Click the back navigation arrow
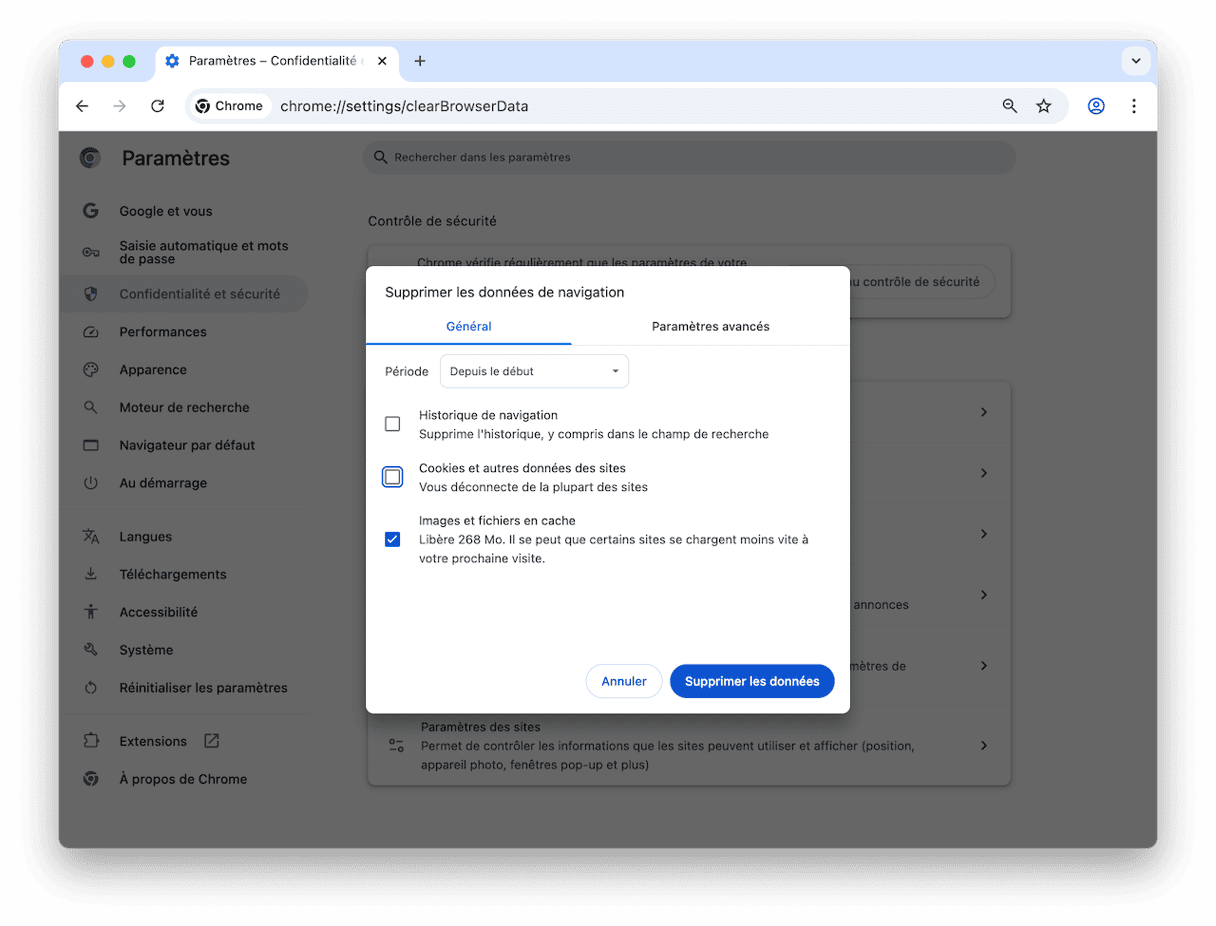The width and height of the screenshot is (1216, 926). click(82, 106)
